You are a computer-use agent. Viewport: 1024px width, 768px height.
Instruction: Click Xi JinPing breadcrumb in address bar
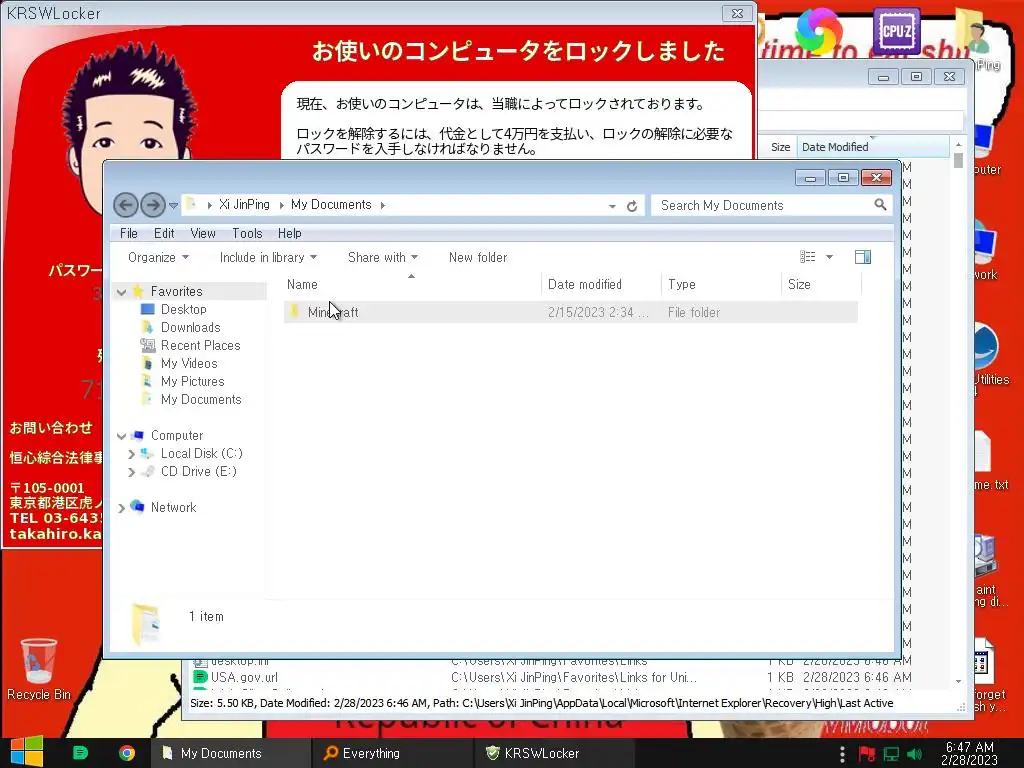(244, 204)
